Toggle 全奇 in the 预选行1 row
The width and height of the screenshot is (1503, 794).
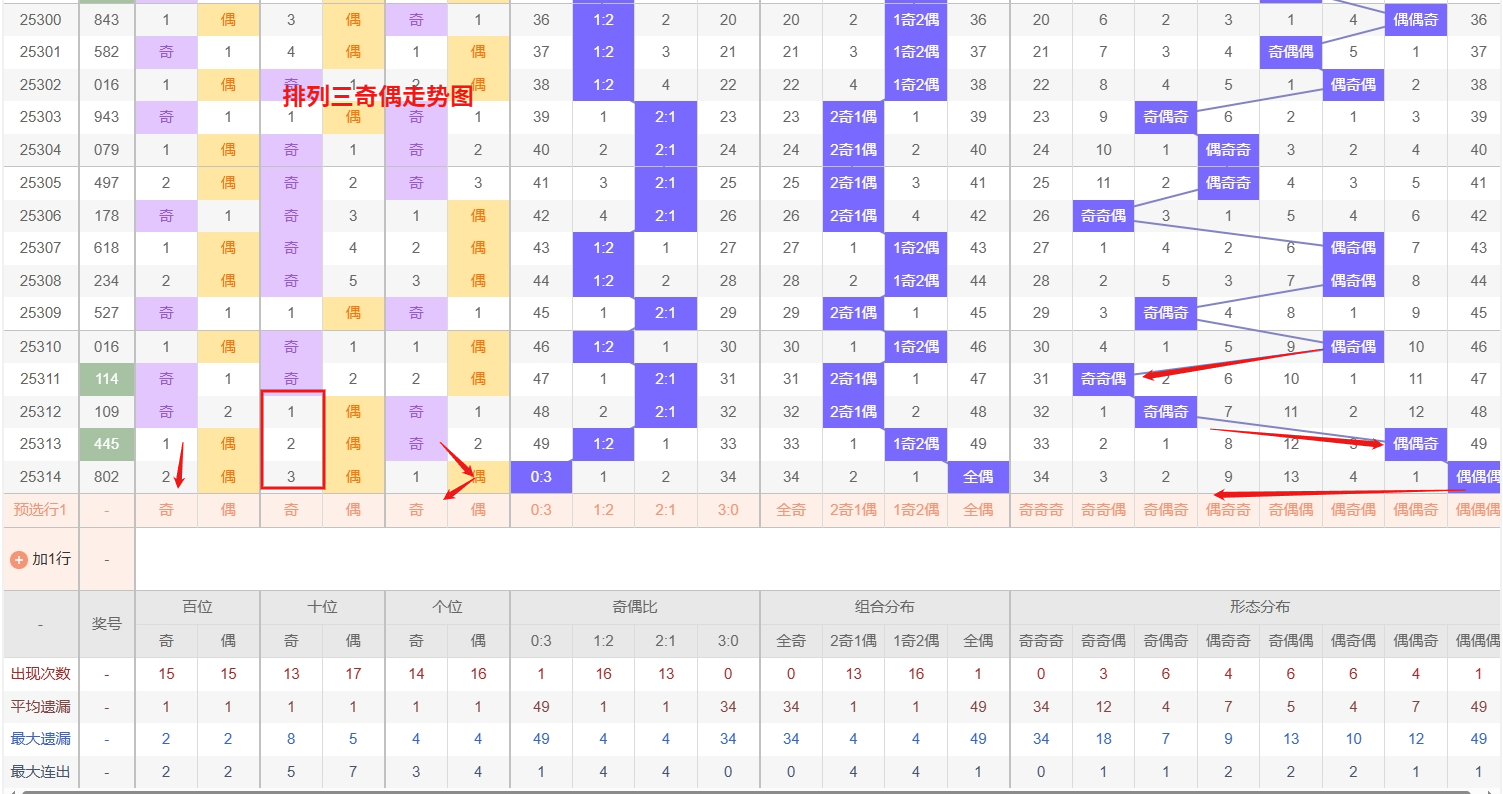click(791, 510)
